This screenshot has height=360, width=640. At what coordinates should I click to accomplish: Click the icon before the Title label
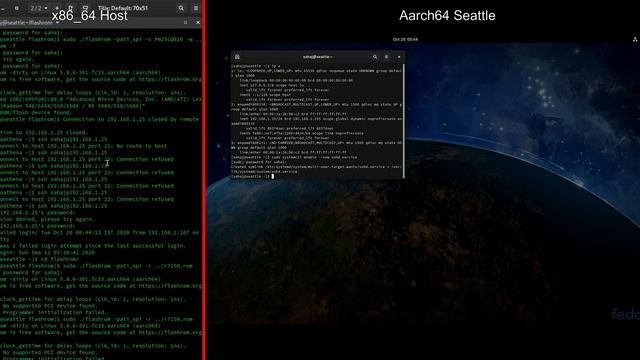(x=85, y=8)
